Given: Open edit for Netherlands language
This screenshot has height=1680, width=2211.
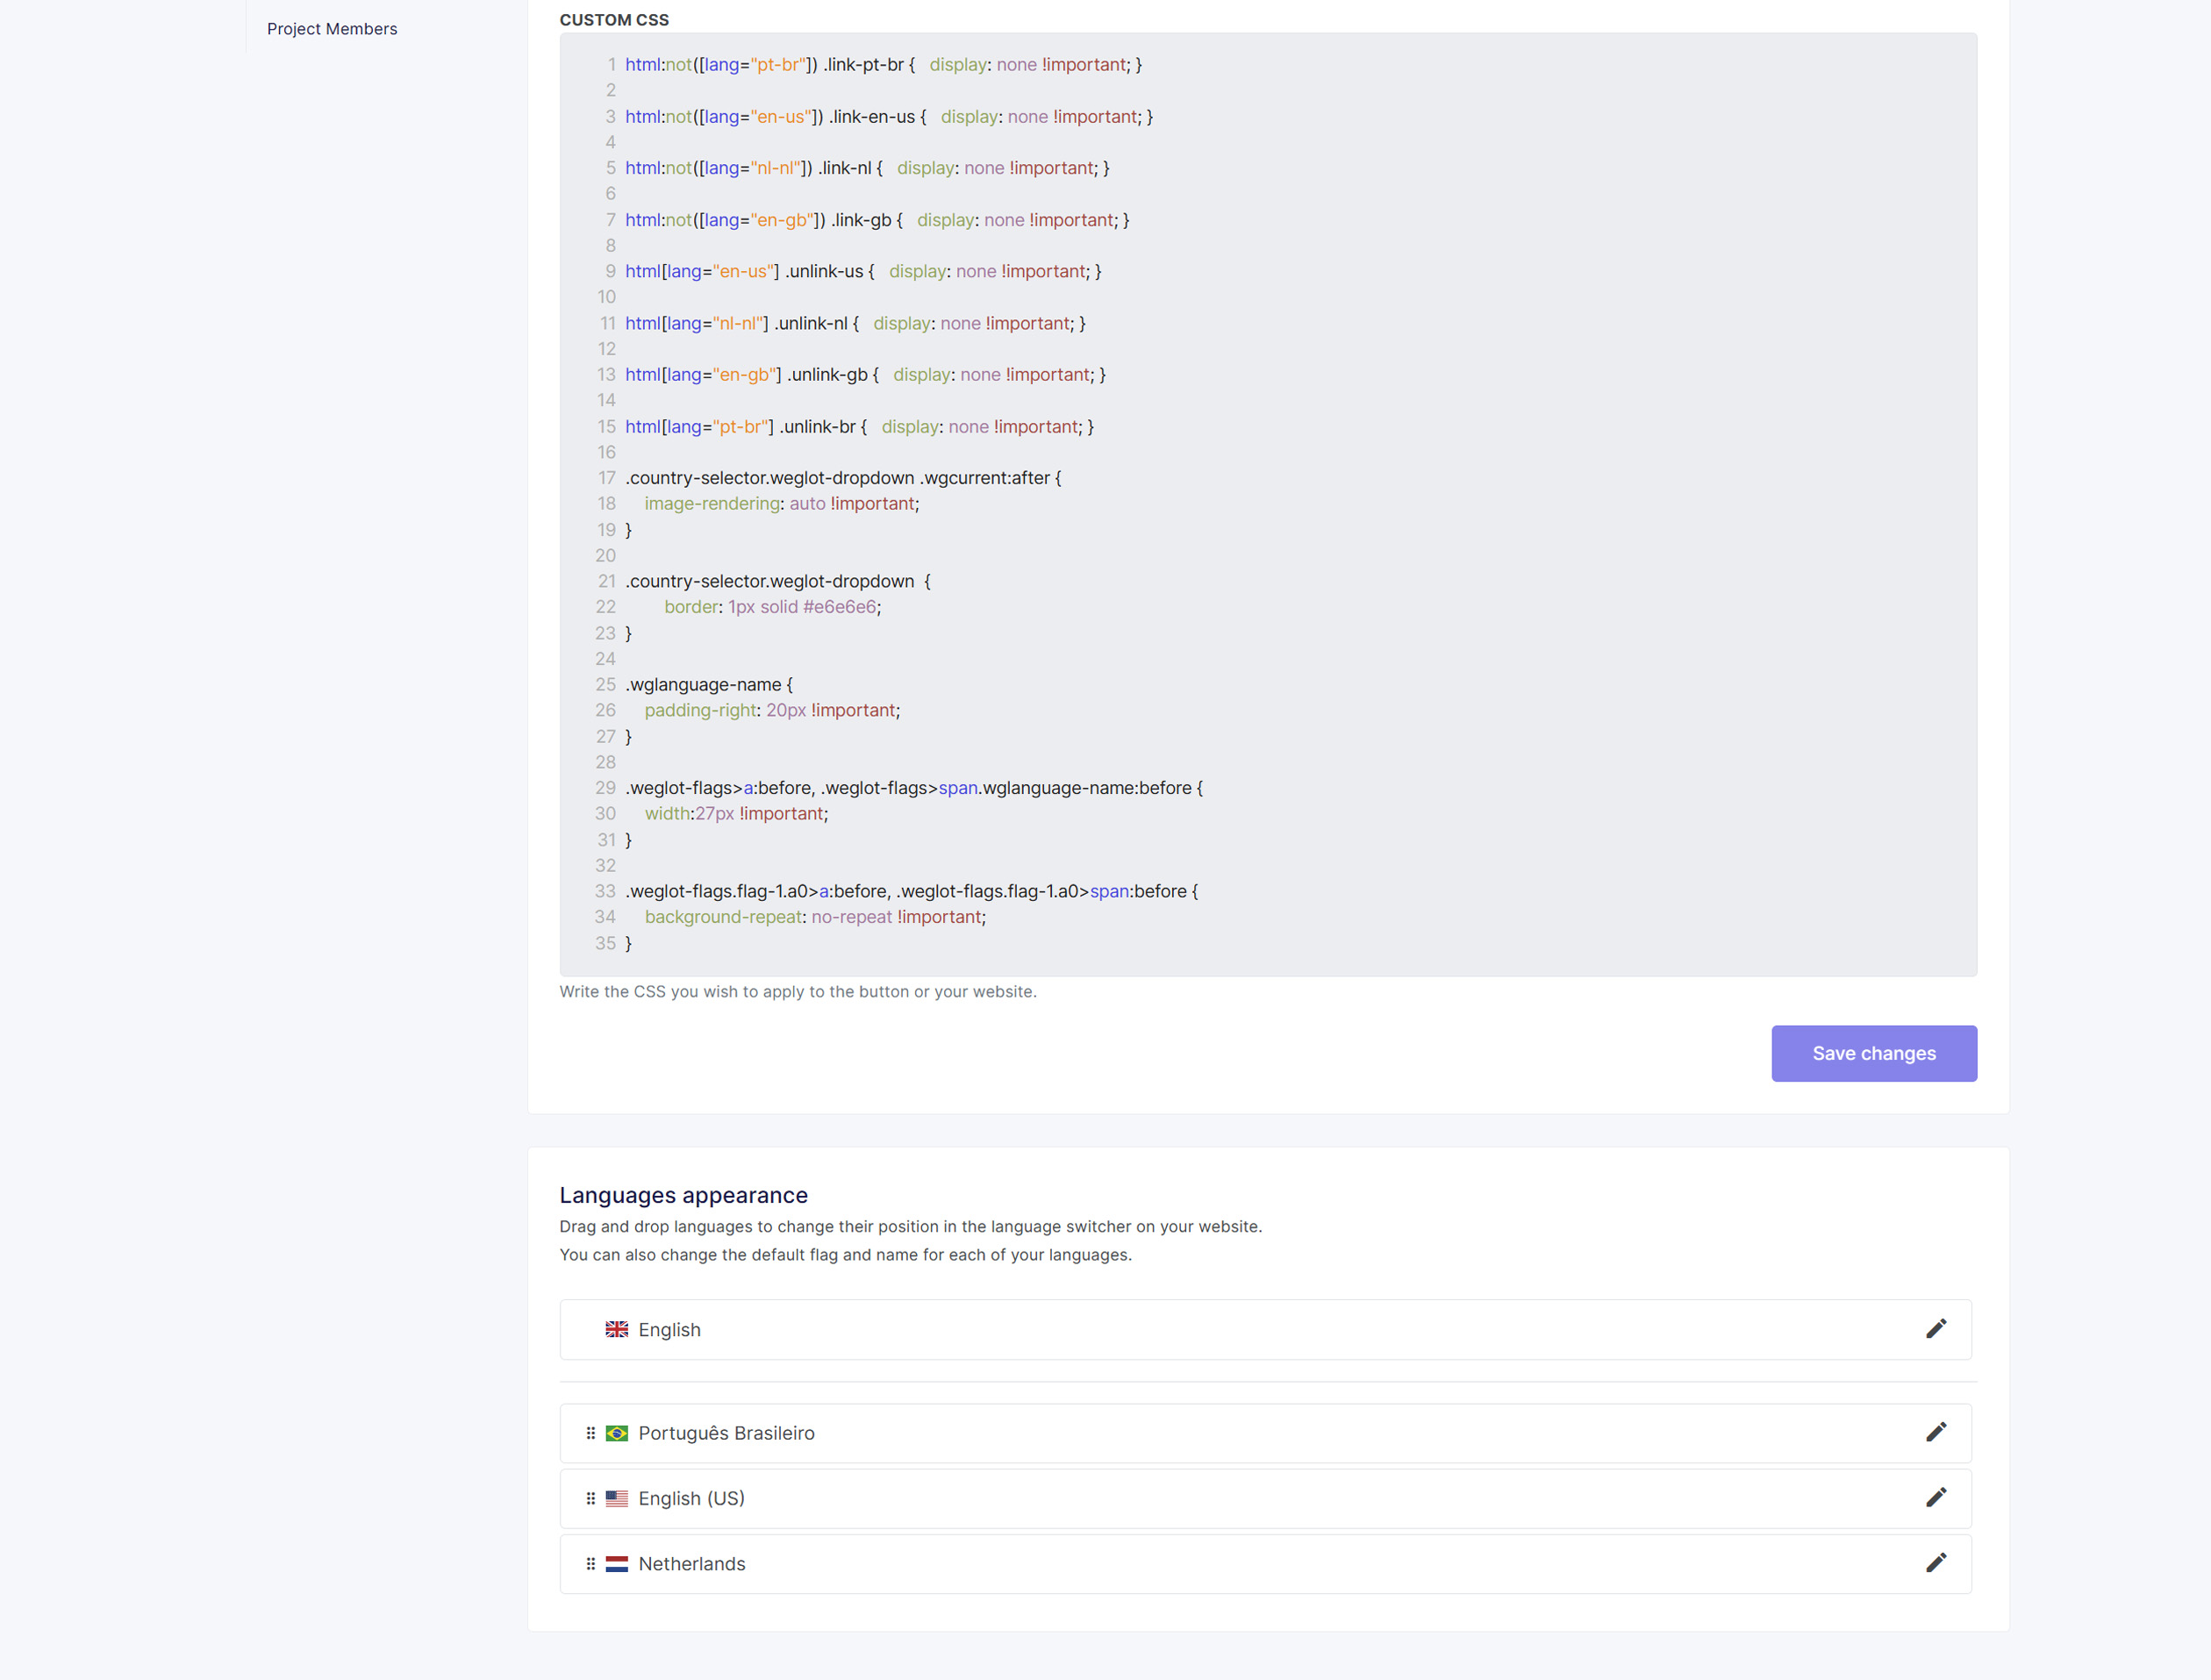Looking at the screenshot, I should click(1935, 1563).
